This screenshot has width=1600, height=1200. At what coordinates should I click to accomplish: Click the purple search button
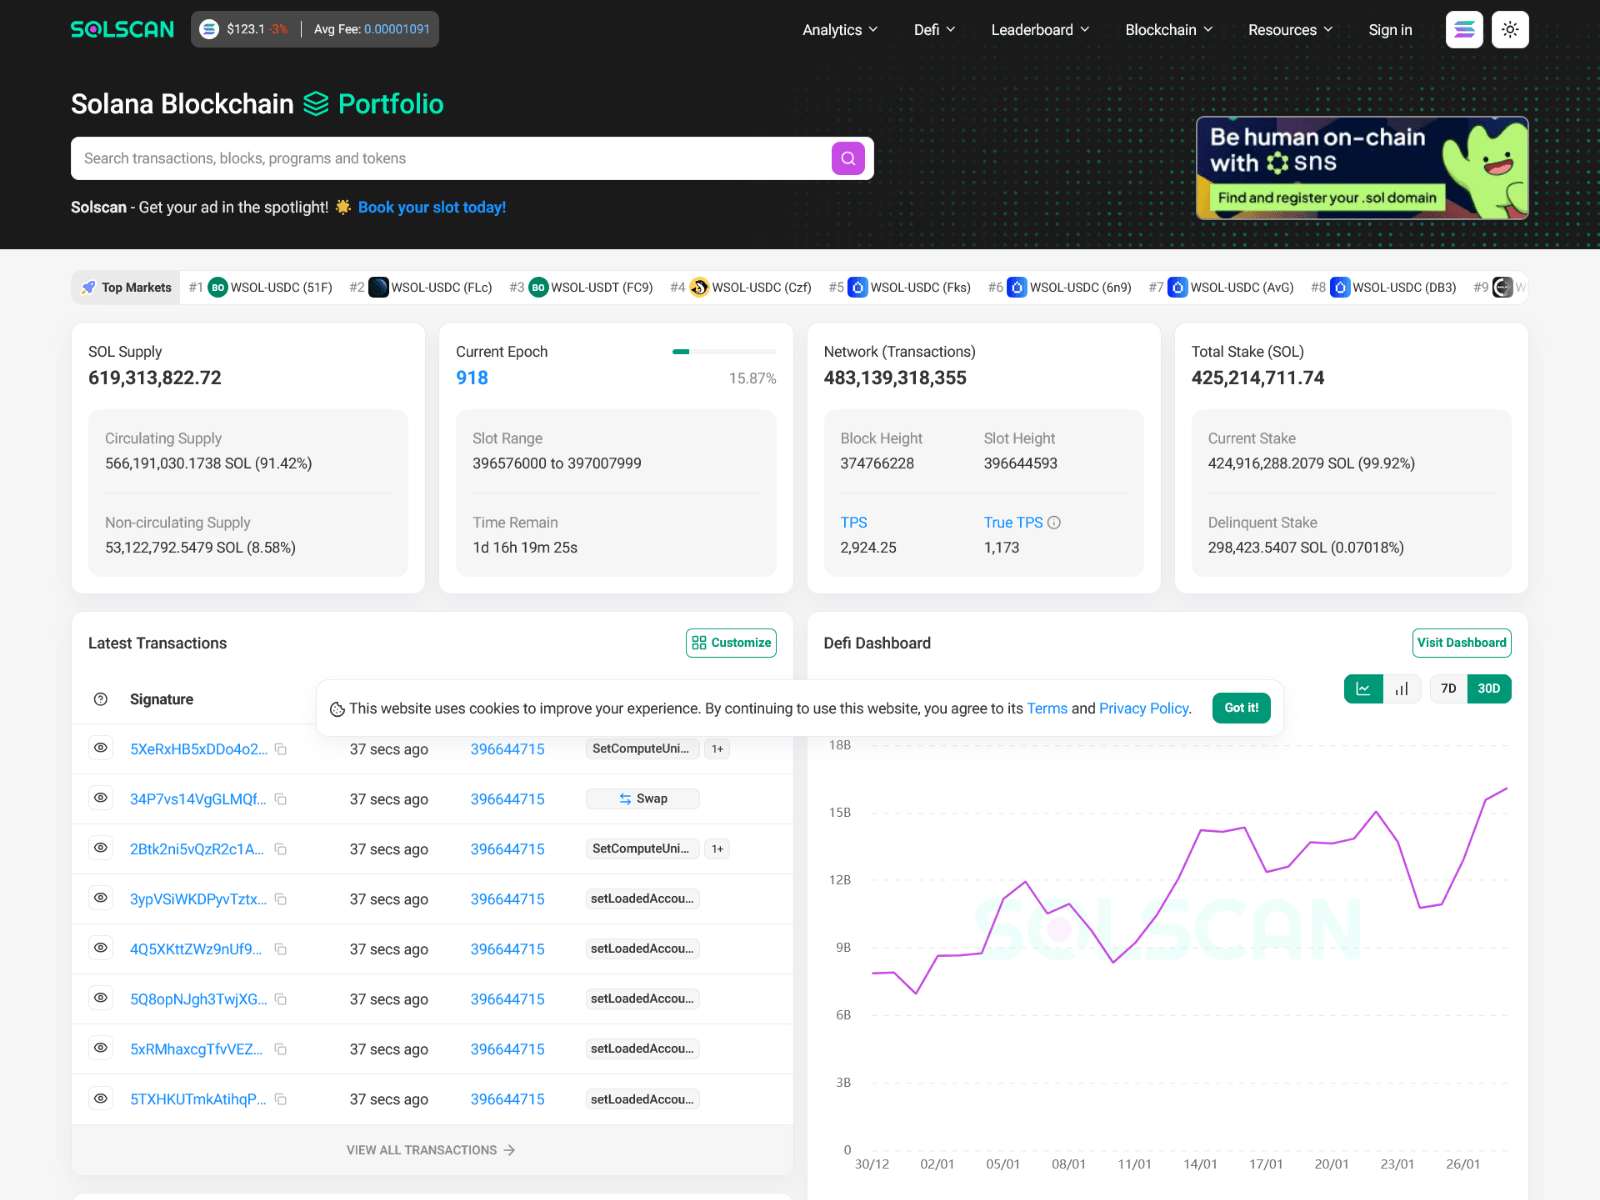pyautogui.click(x=848, y=158)
